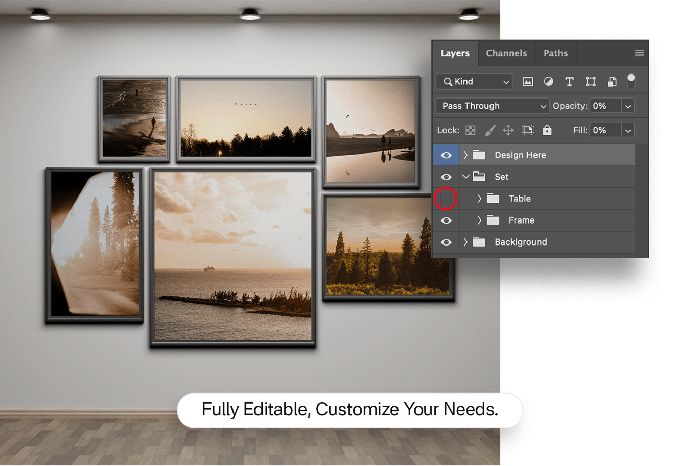
Task: Open the Layers panel flyout menu
Action: tap(639, 53)
